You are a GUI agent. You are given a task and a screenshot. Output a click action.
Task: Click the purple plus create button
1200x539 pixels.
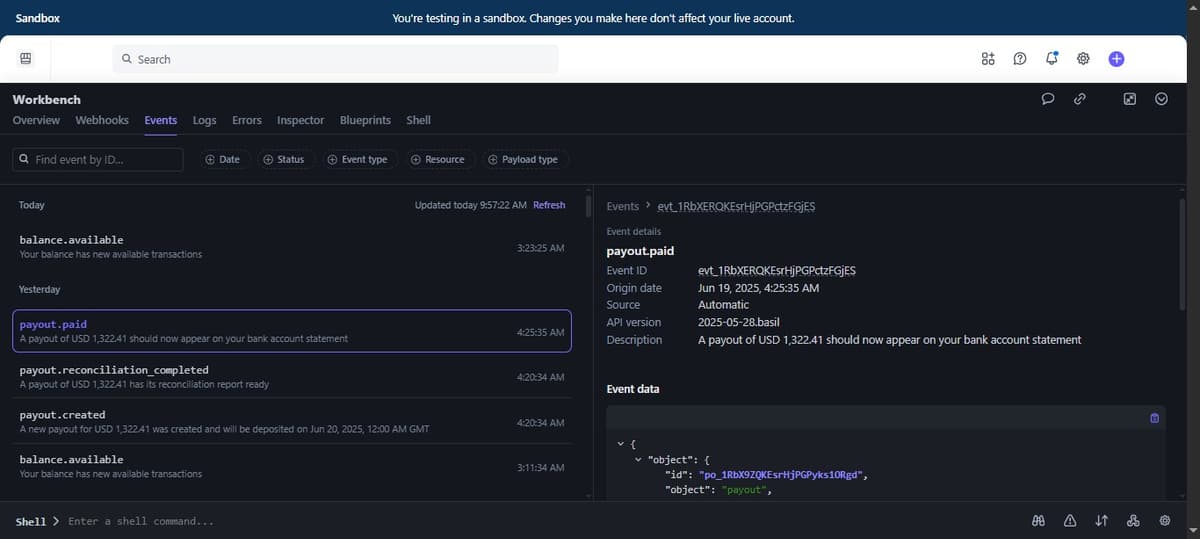click(x=1116, y=59)
